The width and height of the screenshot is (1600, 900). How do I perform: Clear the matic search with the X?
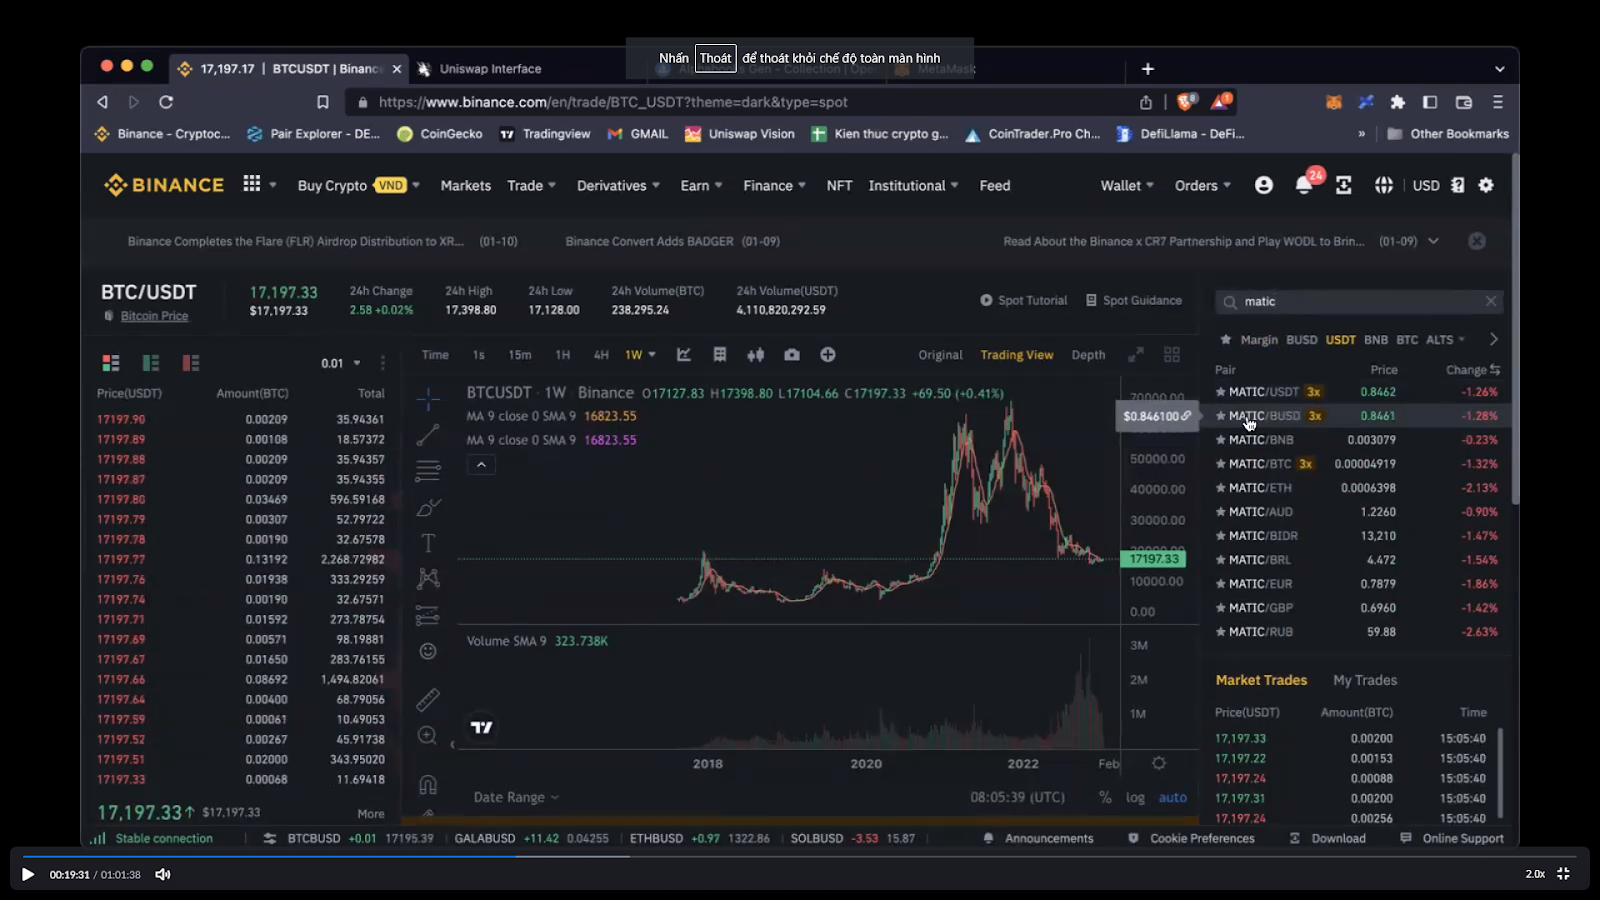pyautogui.click(x=1491, y=301)
